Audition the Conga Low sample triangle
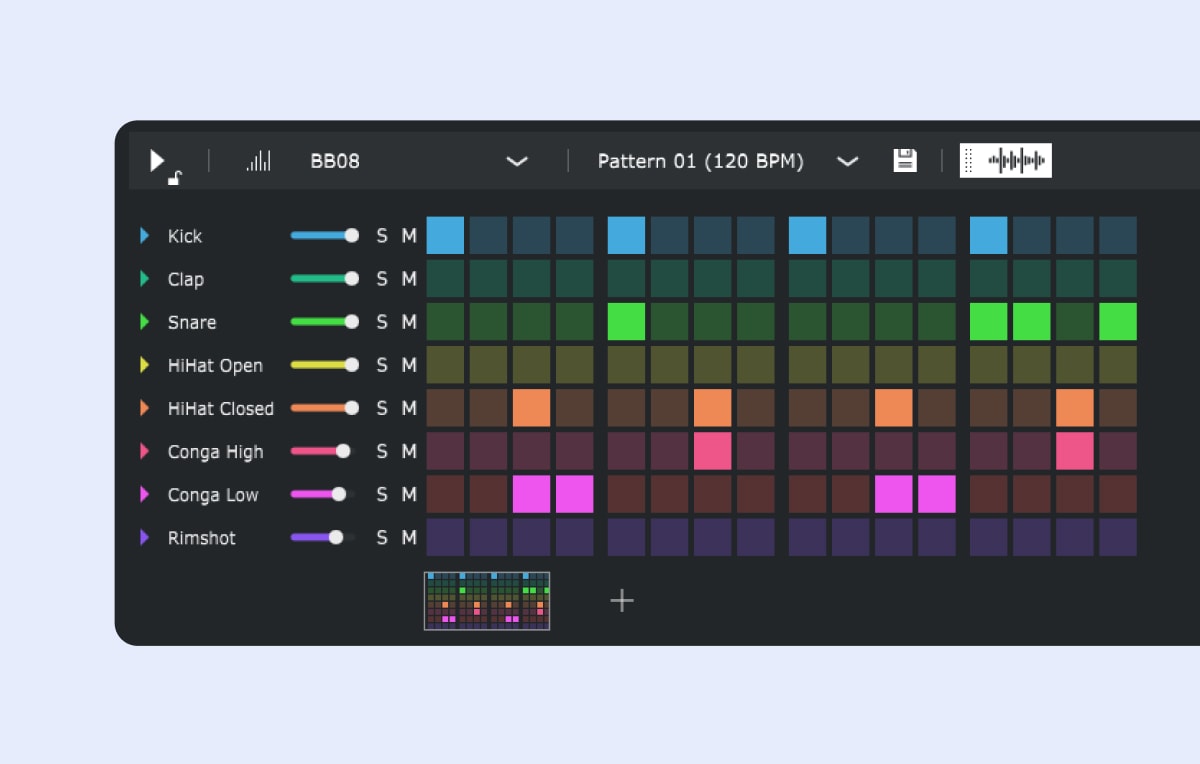 click(x=144, y=494)
